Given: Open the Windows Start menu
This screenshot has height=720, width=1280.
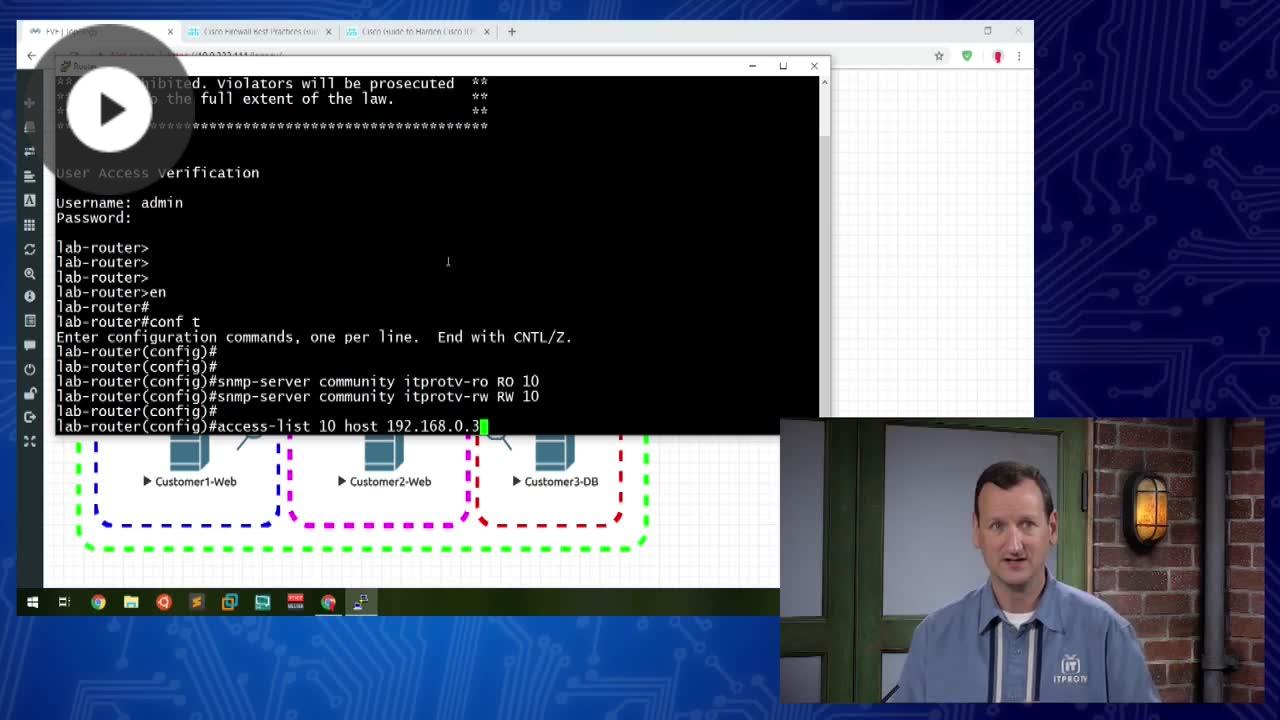Looking at the screenshot, I should pyautogui.click(x=32, y=601).
